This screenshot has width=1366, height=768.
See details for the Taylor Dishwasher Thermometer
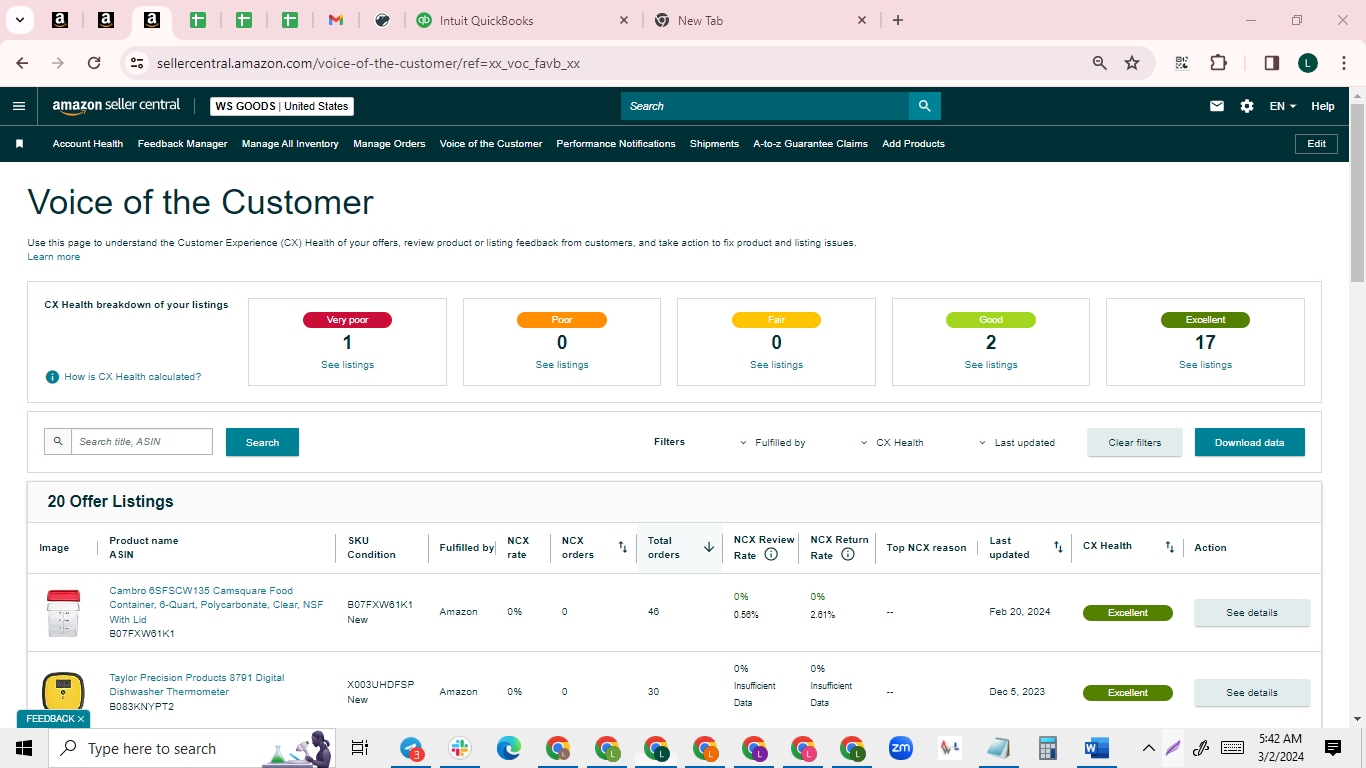[1252, 692]
